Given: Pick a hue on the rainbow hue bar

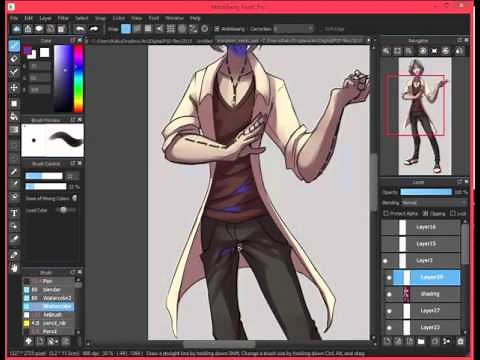Looking at the screenshot, I should (79, 79).
